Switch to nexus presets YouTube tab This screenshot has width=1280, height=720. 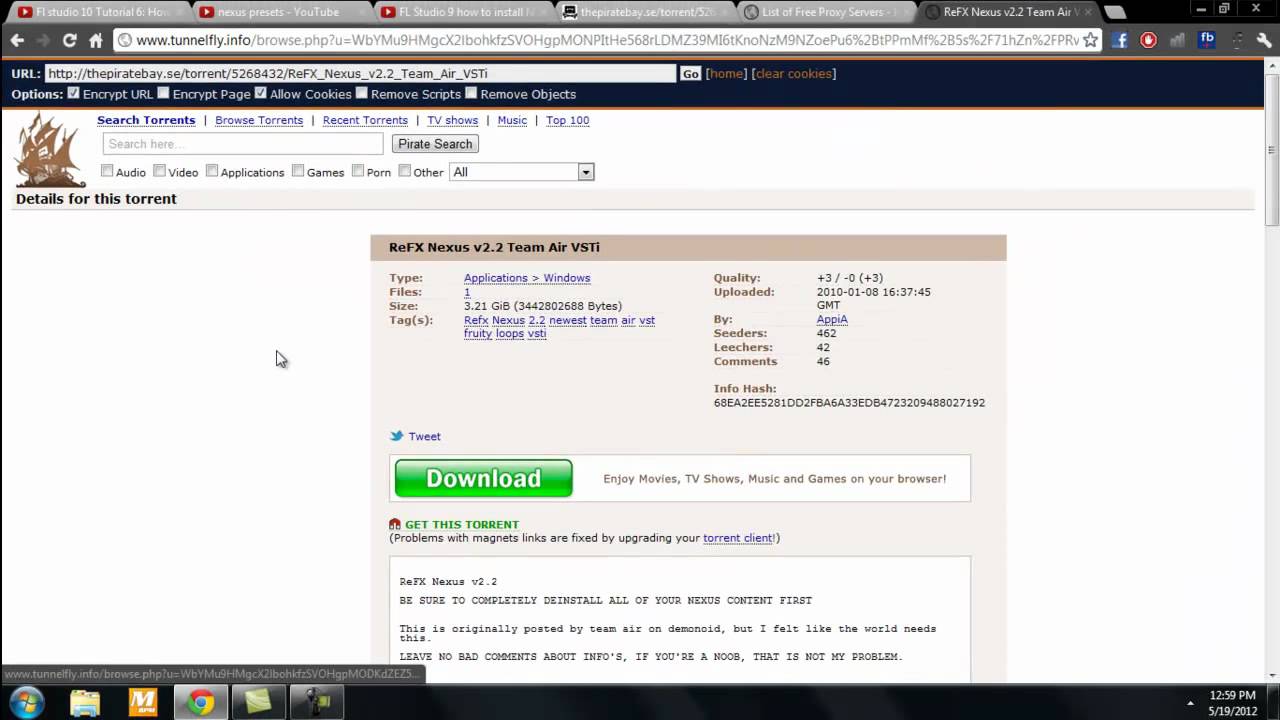coord(280,12)
